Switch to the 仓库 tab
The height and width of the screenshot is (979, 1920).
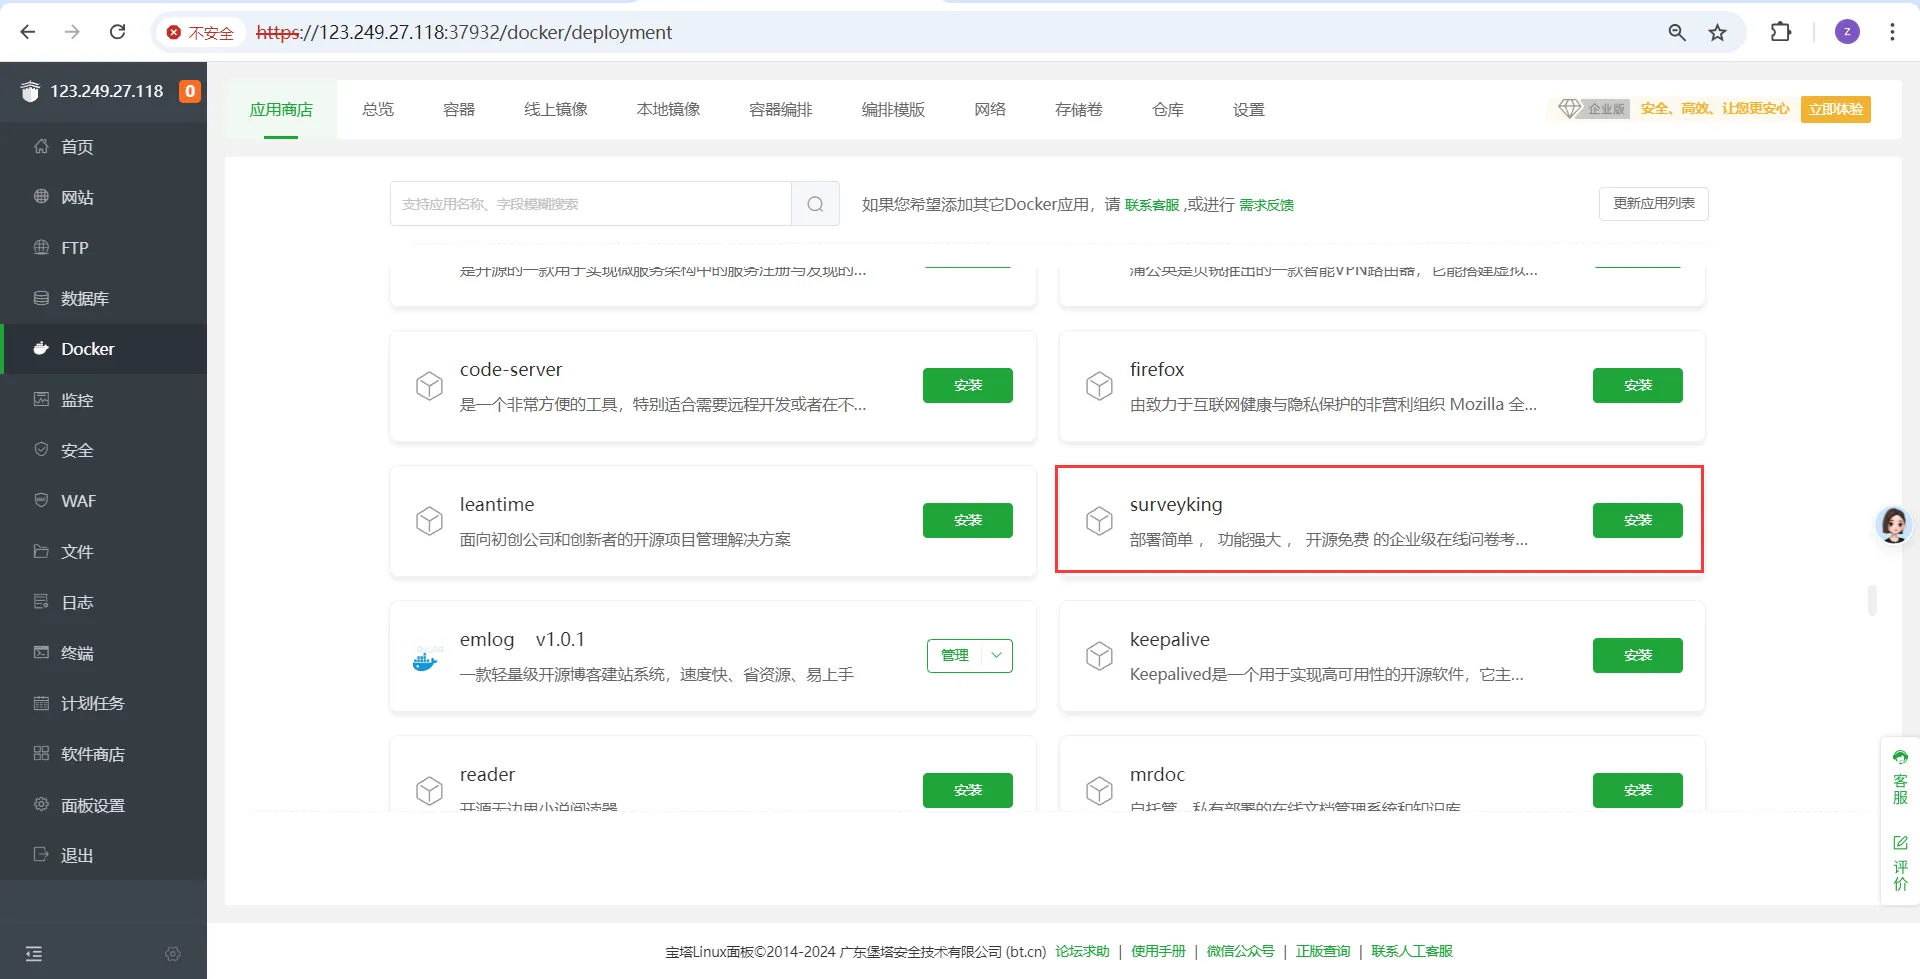(x=1168, y=110)
